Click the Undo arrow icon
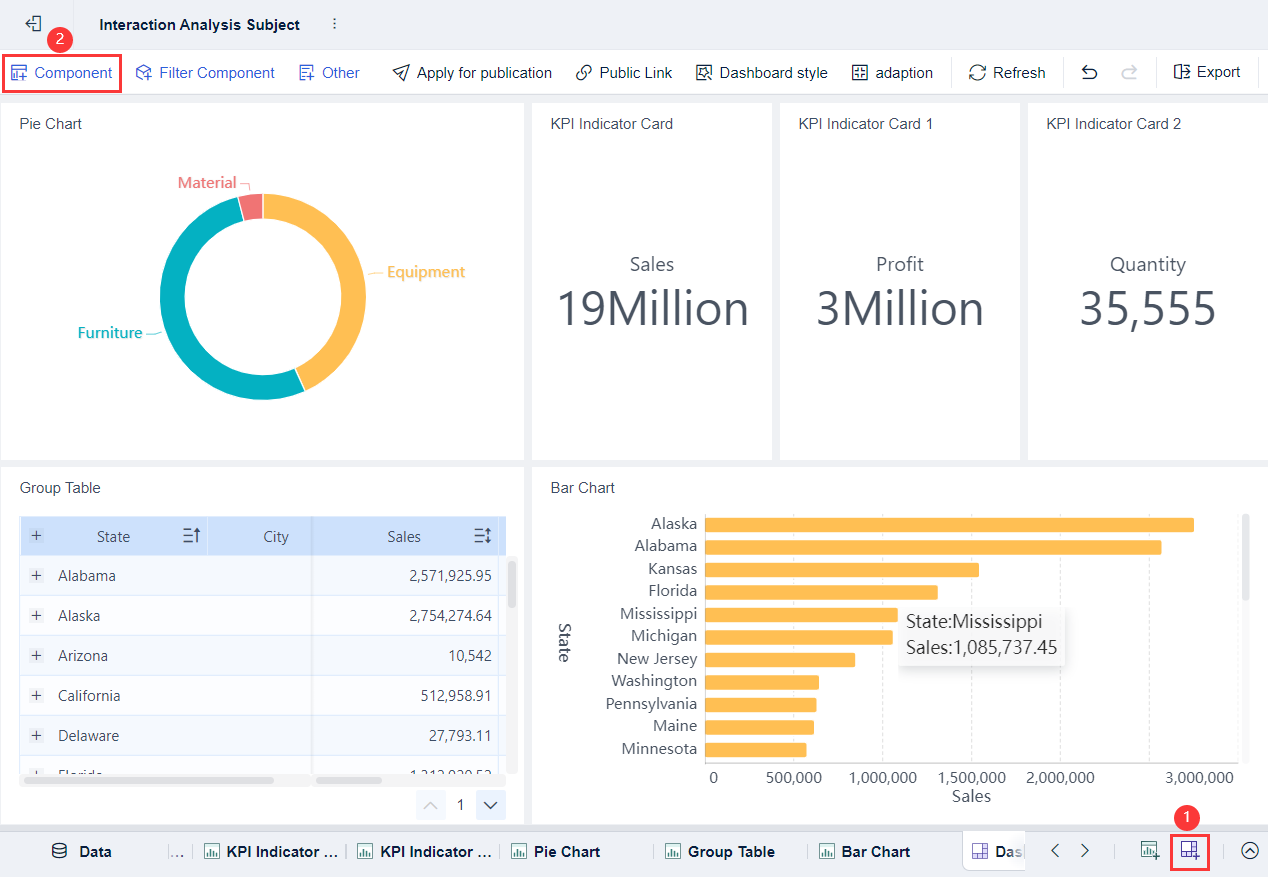The width and height of the screenshot is (1268, 877). pos(1090,73)
